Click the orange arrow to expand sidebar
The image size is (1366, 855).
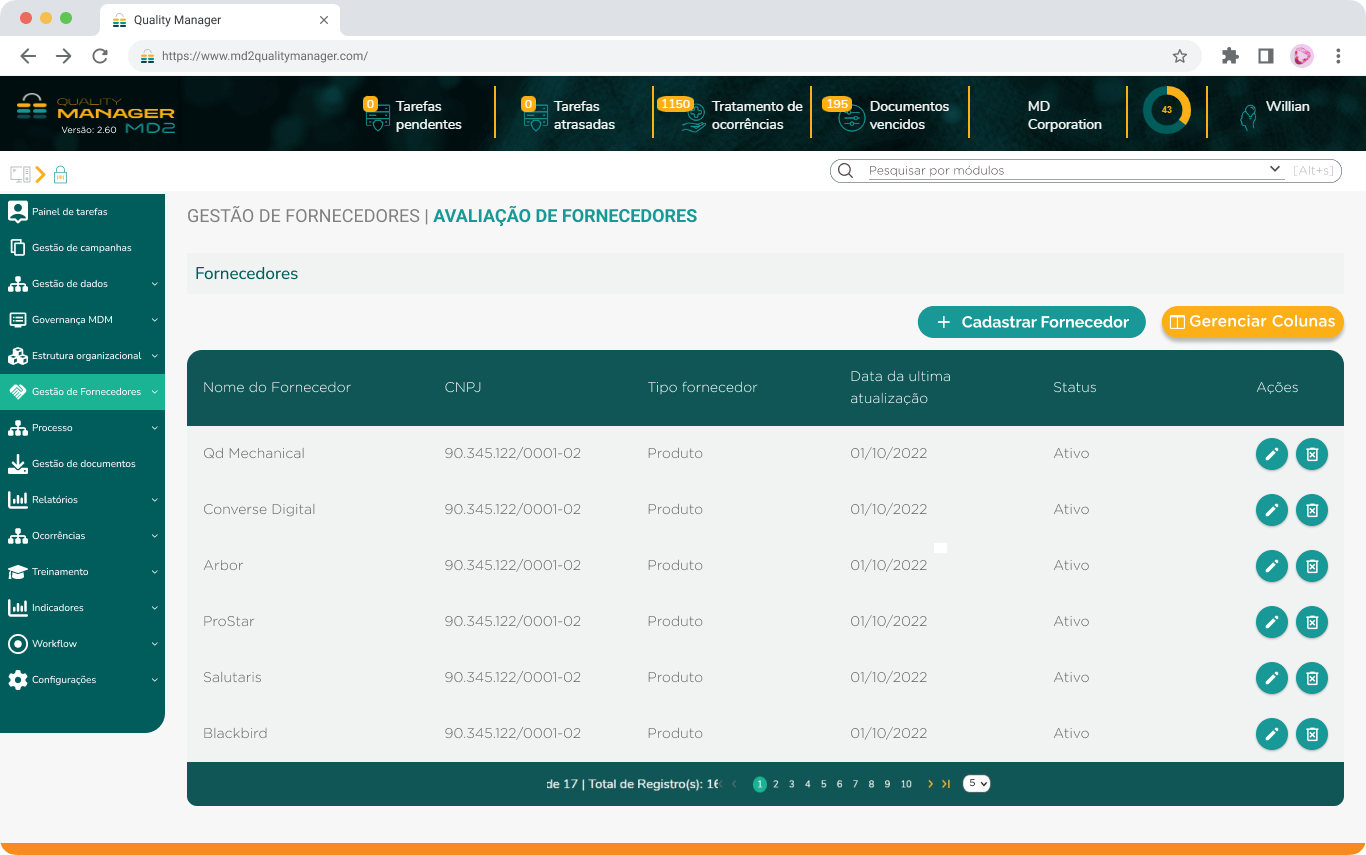tap(39, 173)
